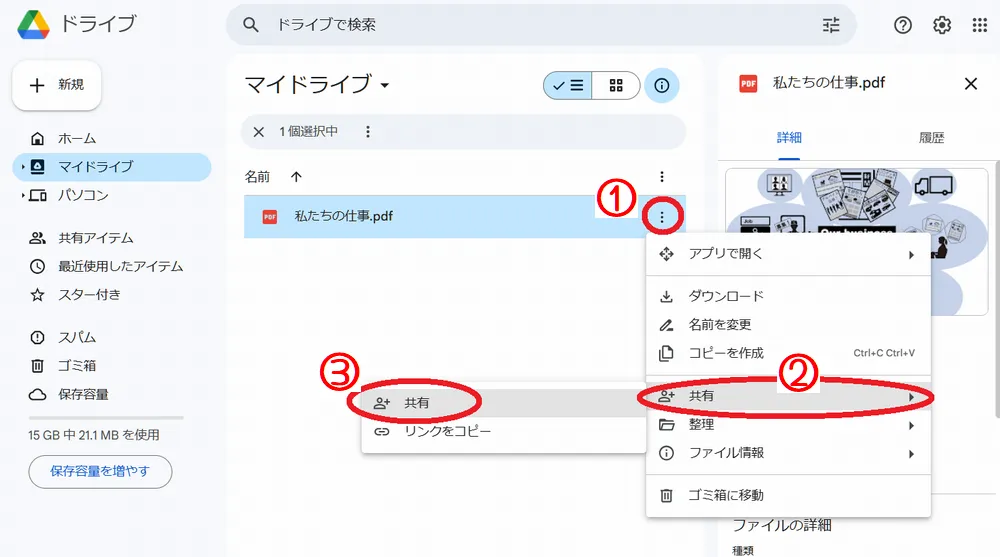
Task: Click the ドライブで検索 search field
Action: coord(540,25)
